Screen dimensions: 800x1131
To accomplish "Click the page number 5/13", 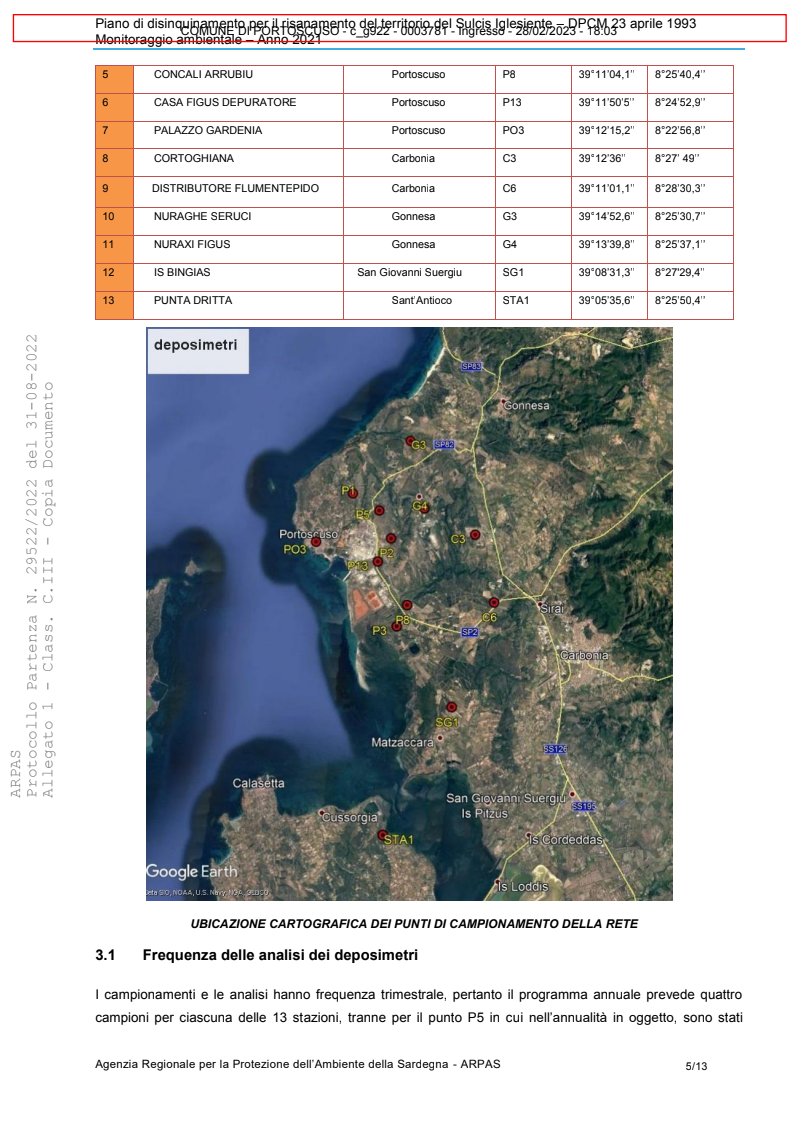I will click(696, 1066).
